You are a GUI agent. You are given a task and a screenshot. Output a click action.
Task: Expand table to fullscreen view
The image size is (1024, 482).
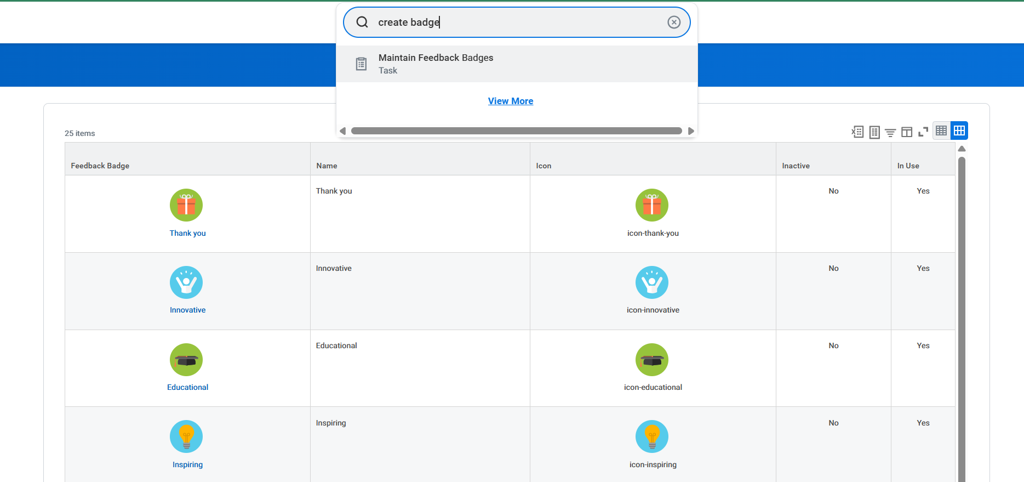point(923,132)
